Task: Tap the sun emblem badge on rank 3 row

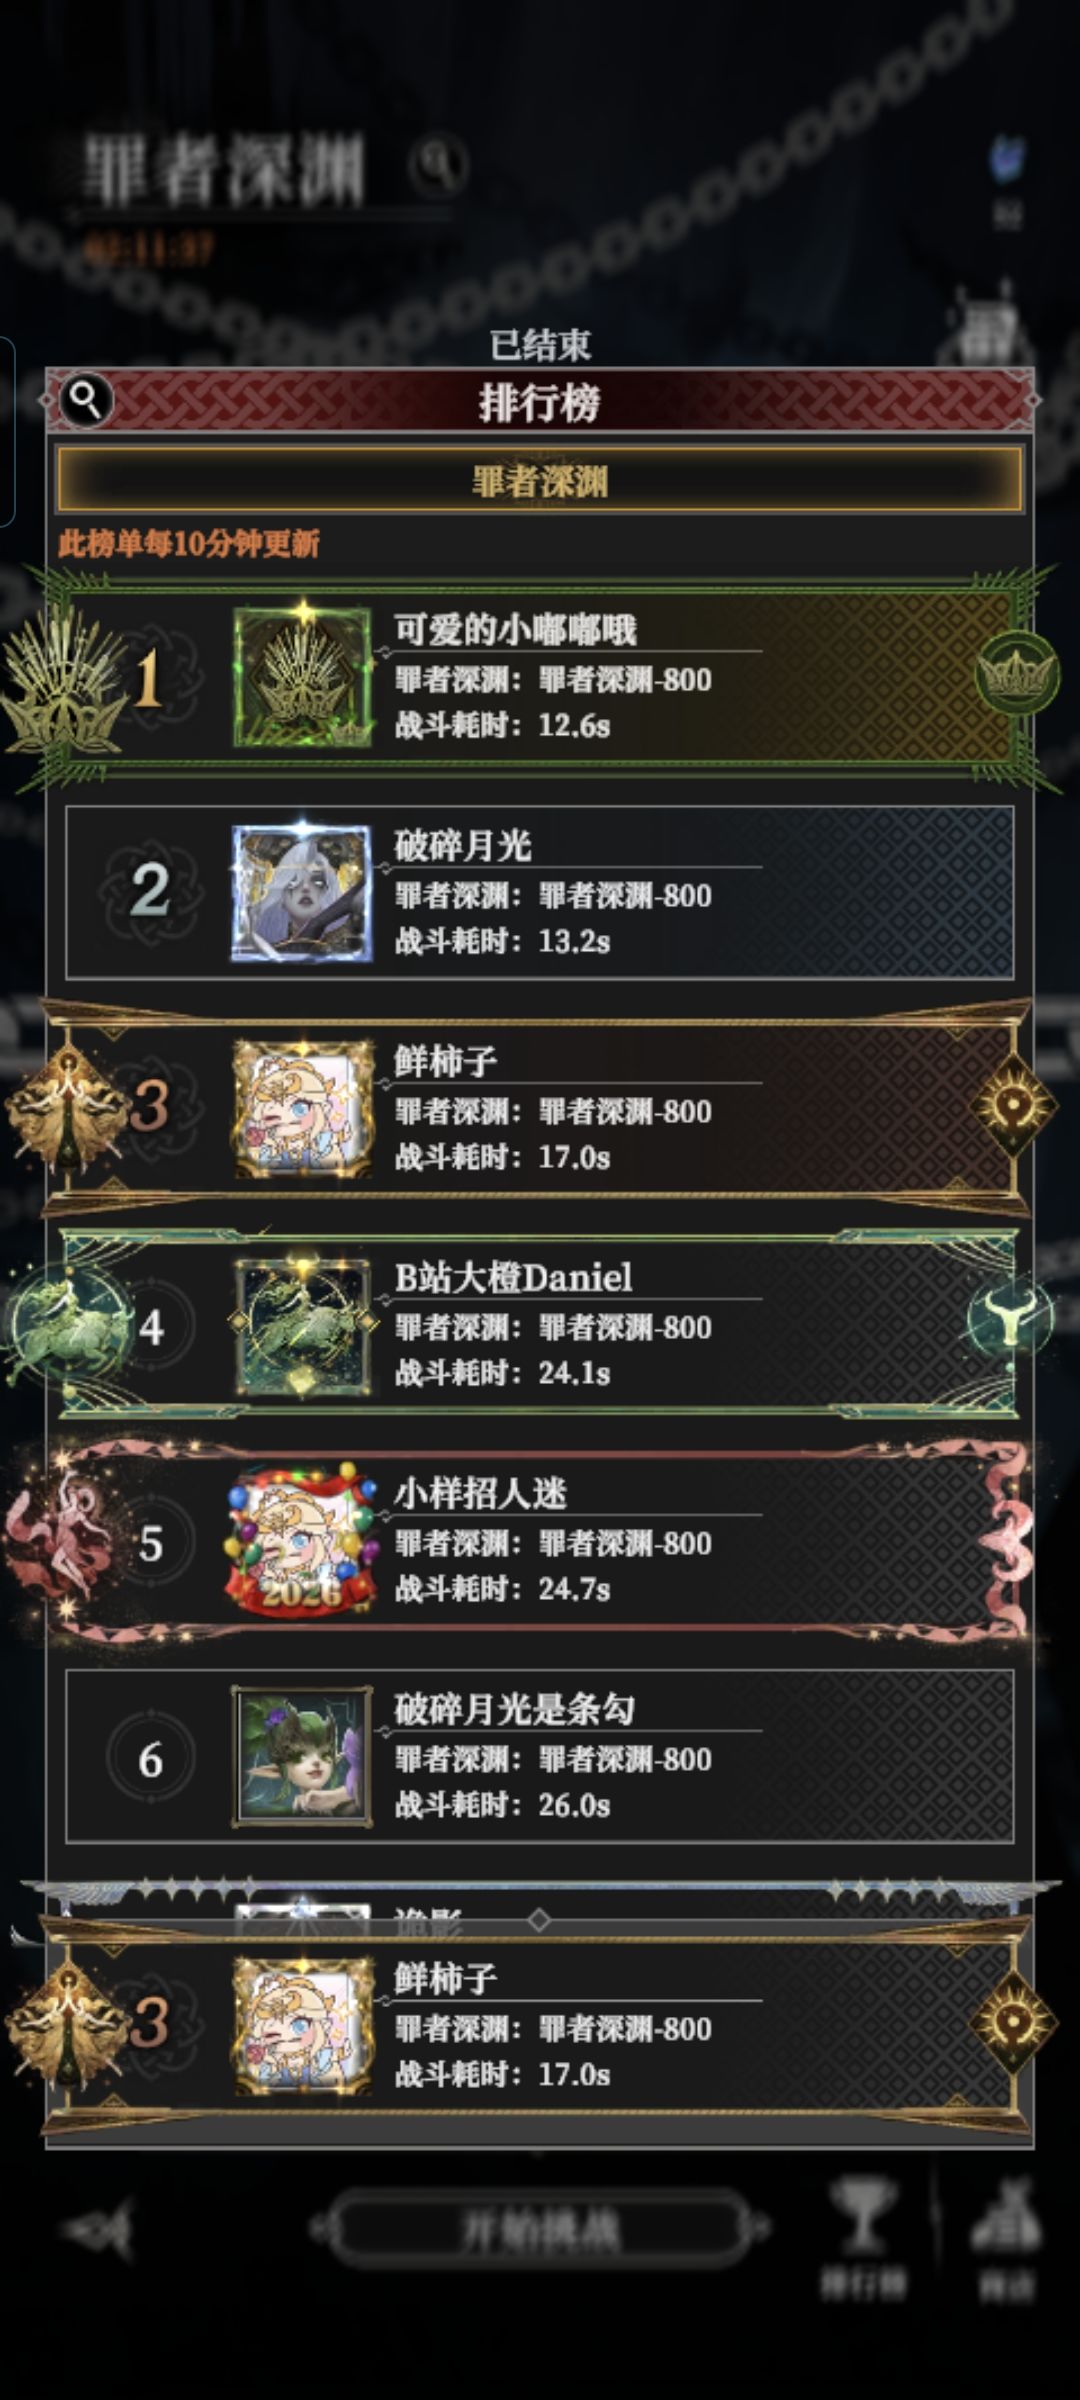Action: (1014, 1106)
